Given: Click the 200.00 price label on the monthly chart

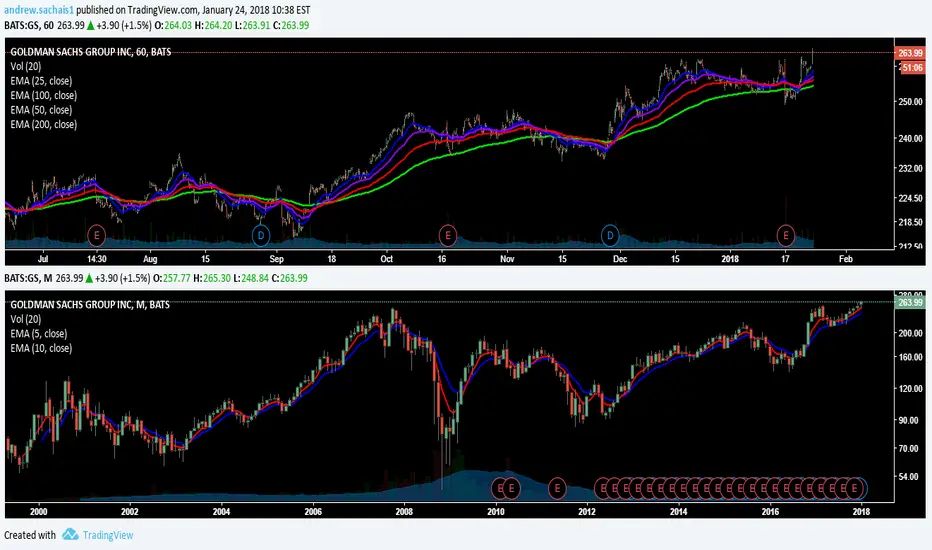Looking at the screenshot, I should pyautogui.click(x=910, y=333).
